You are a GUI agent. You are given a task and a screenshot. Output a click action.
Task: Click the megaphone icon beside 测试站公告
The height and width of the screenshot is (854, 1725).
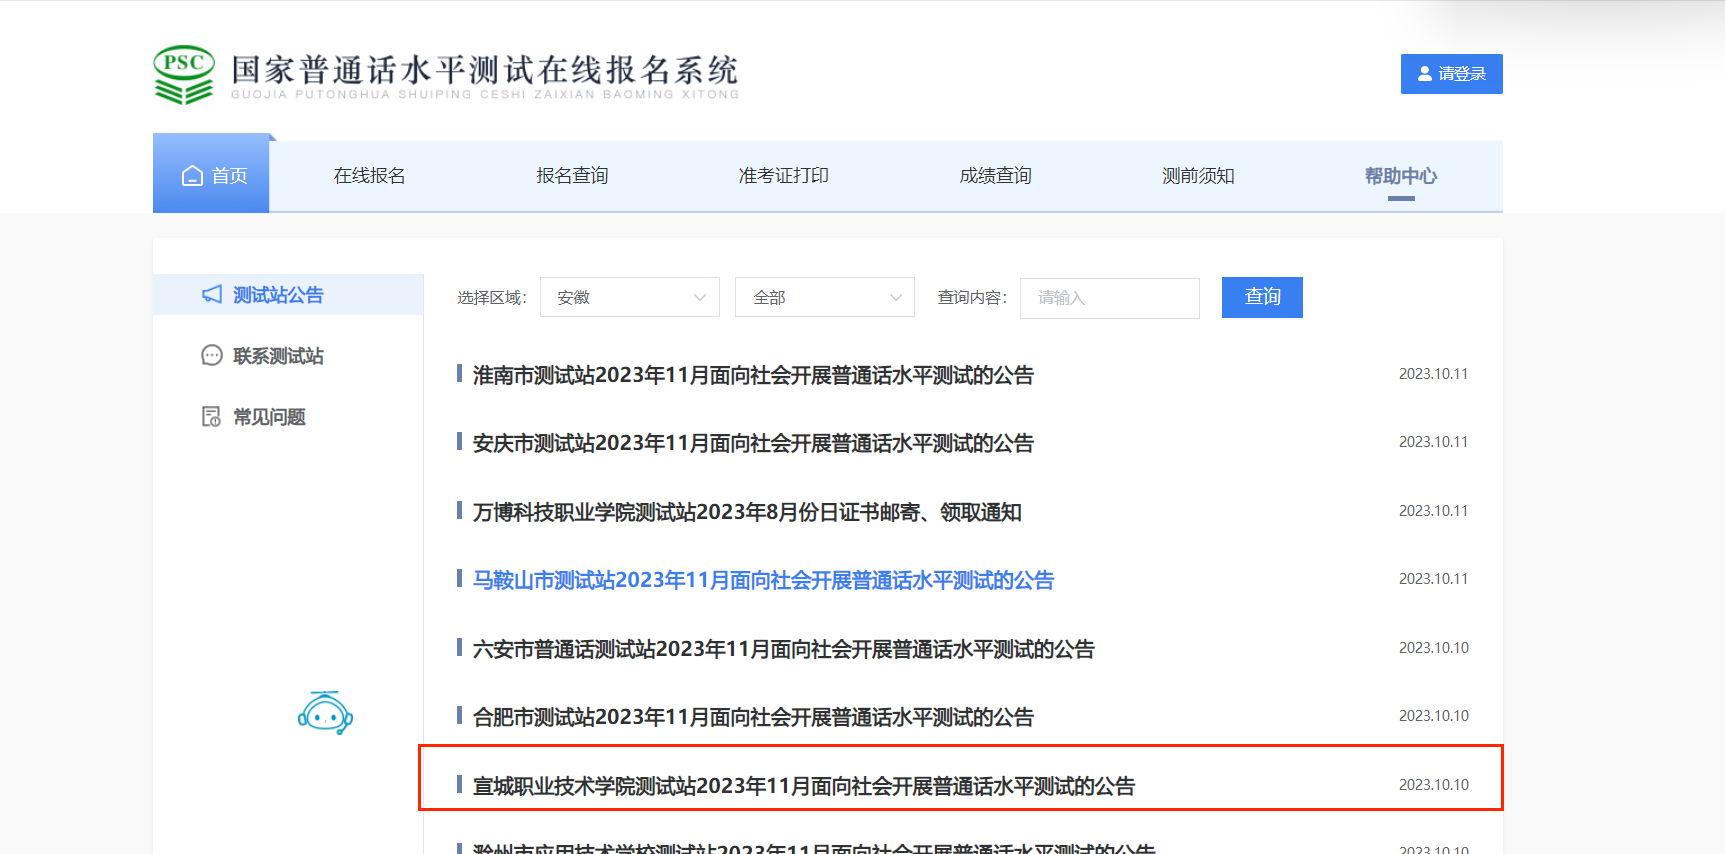(212, 294)
